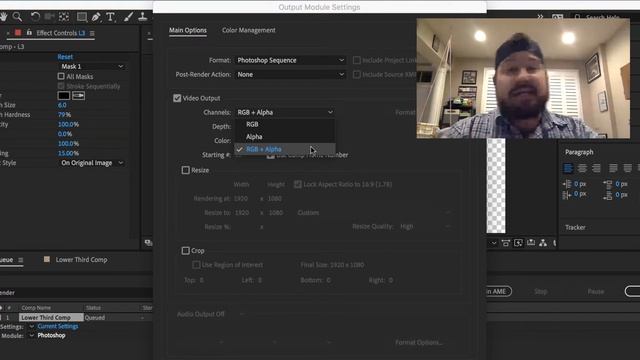The image size is (640, 360).
Task: Toggle Lock Aspect Ratio checkbox
Action: tap(298, 184)
